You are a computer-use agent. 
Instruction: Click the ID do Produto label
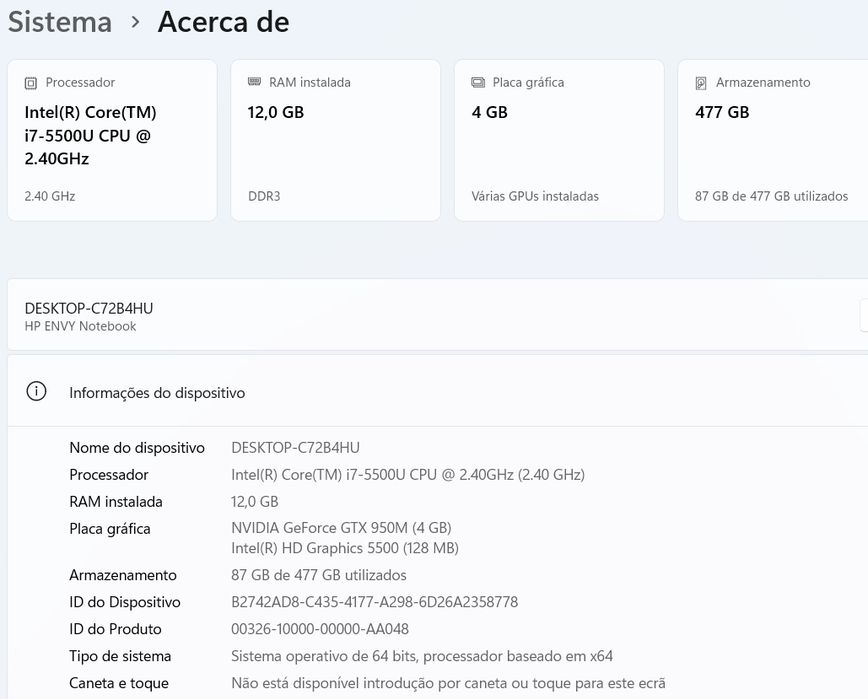115,629
